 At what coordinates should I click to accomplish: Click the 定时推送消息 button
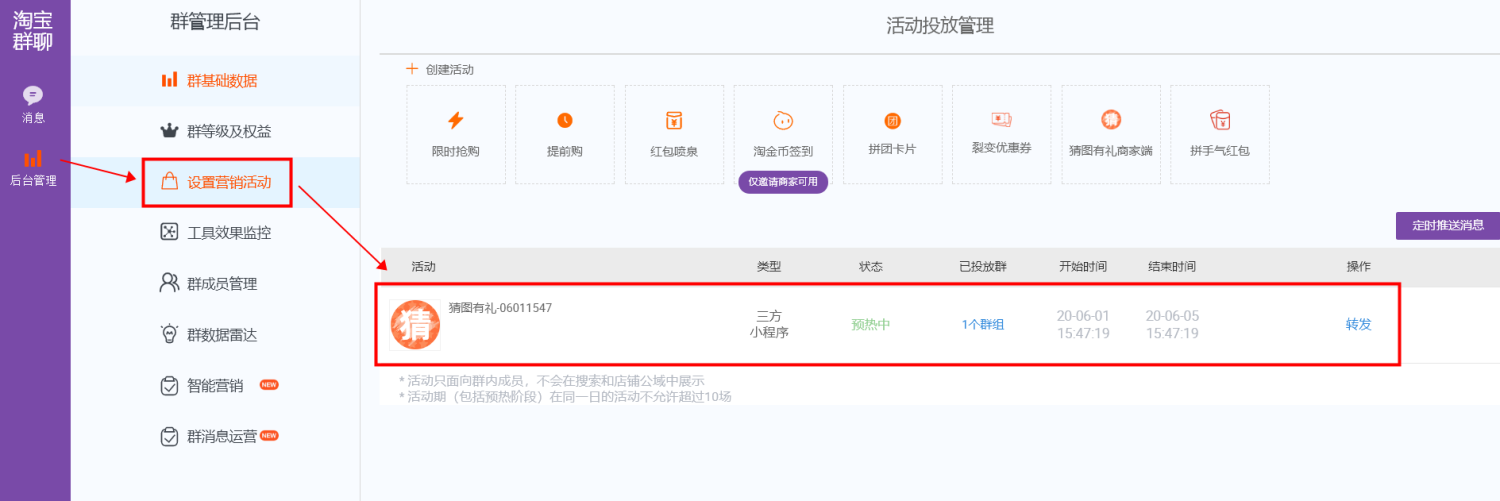[1448, 225]
